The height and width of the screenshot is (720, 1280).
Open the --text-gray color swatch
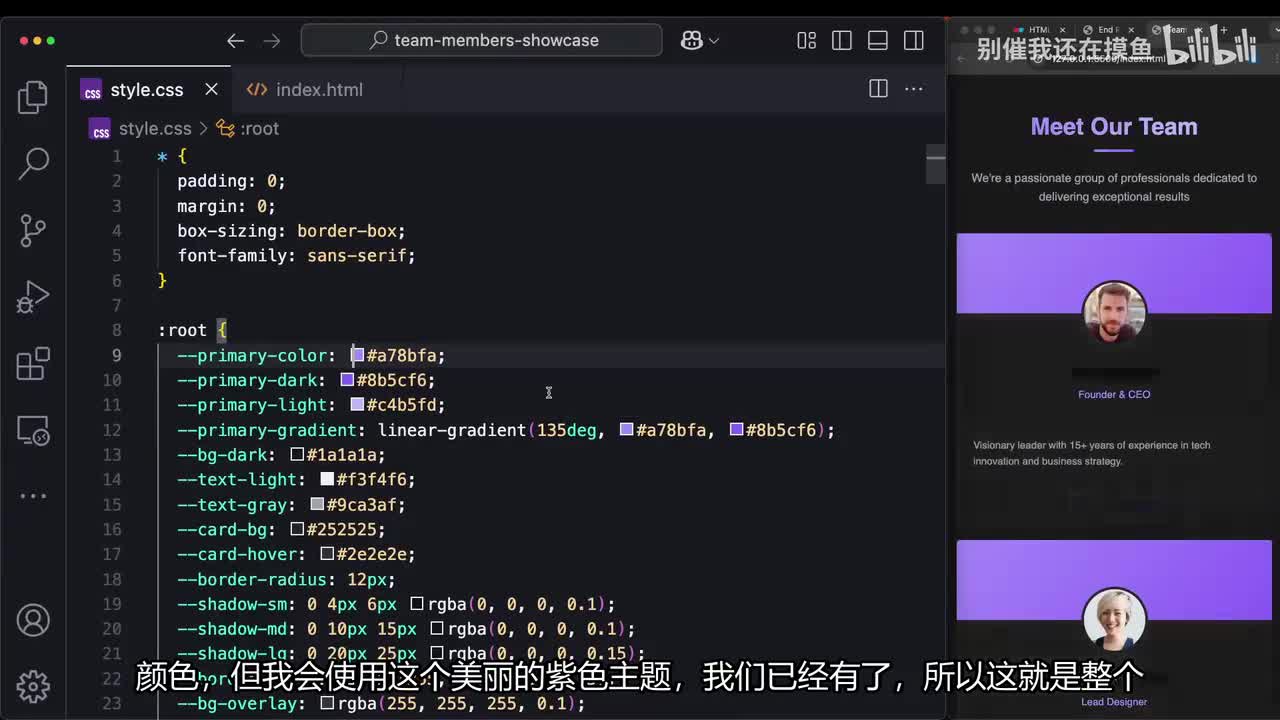click(x=317, y=505)
